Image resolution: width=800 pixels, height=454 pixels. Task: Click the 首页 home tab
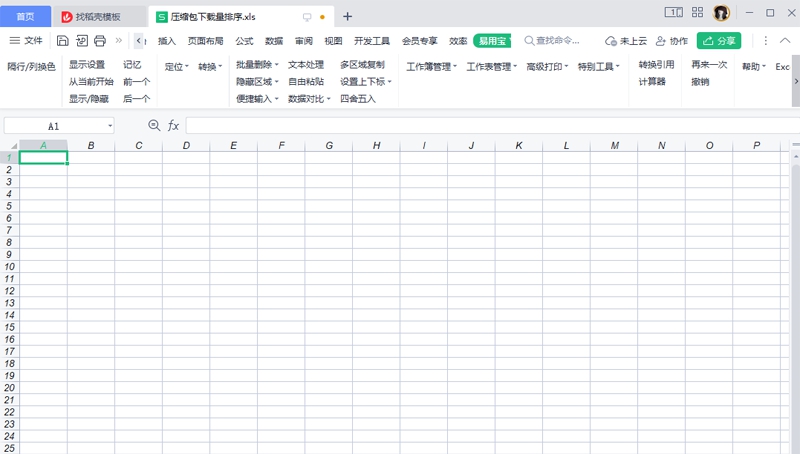[x=26, y=16]
